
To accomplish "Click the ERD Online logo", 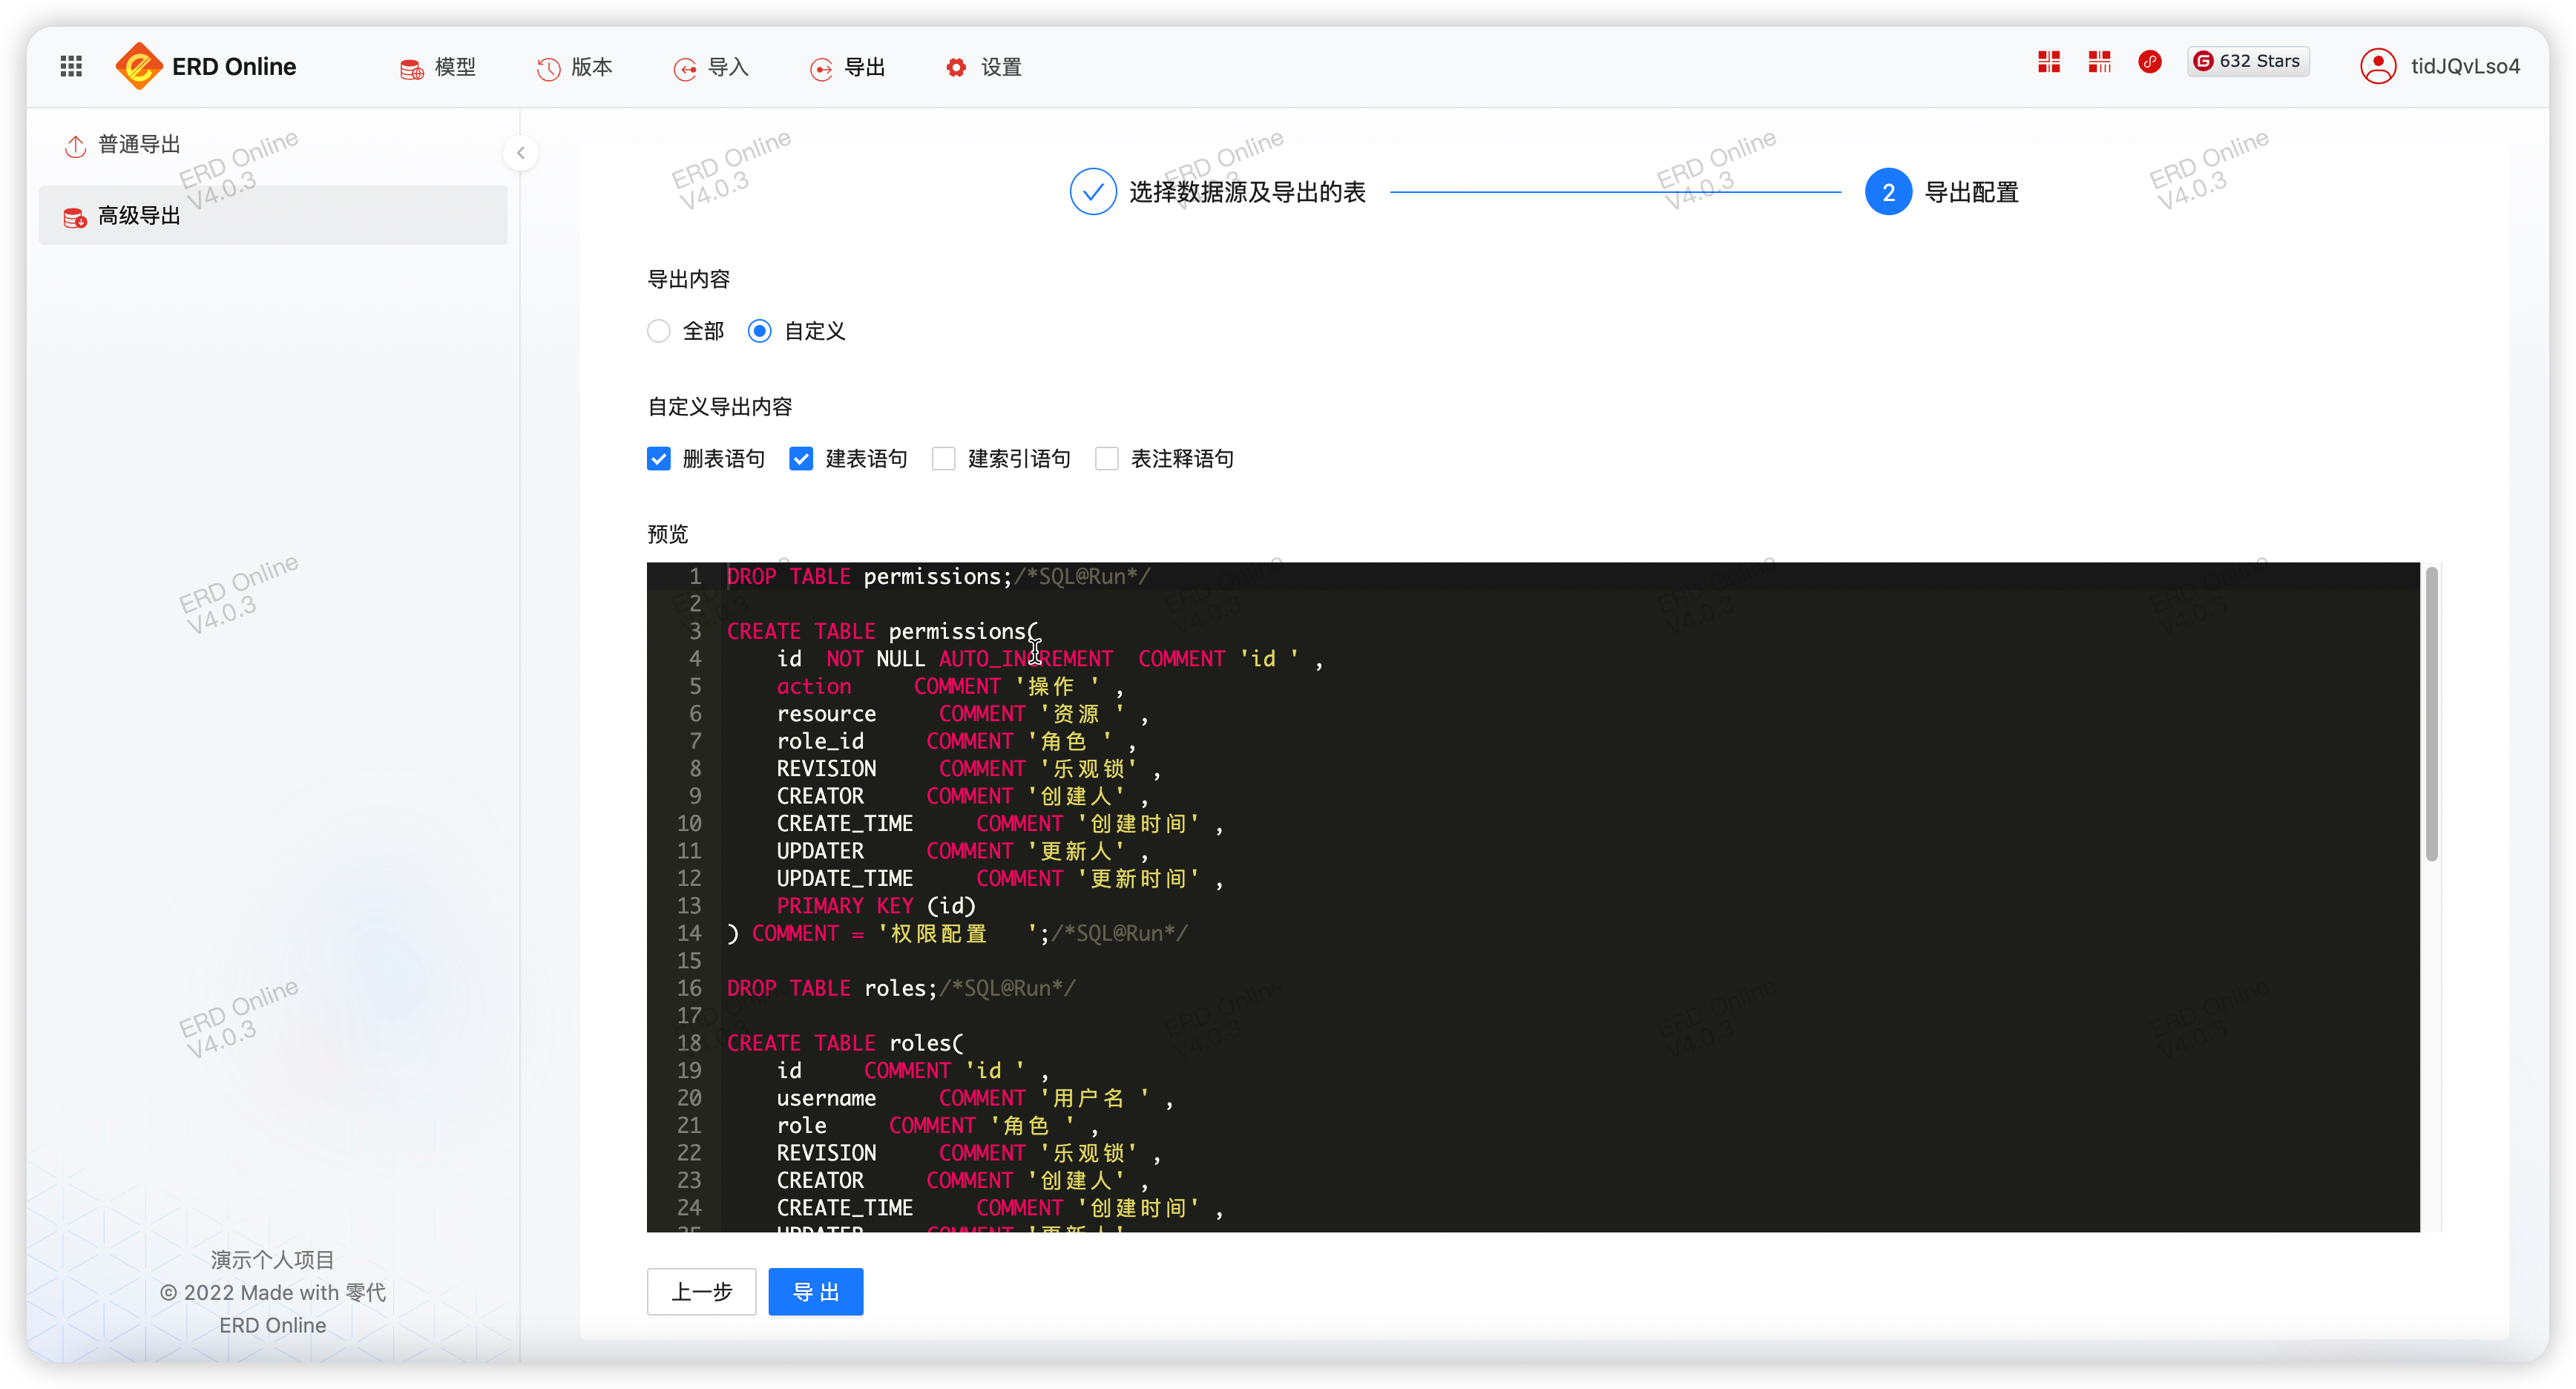I will (206, 66).
